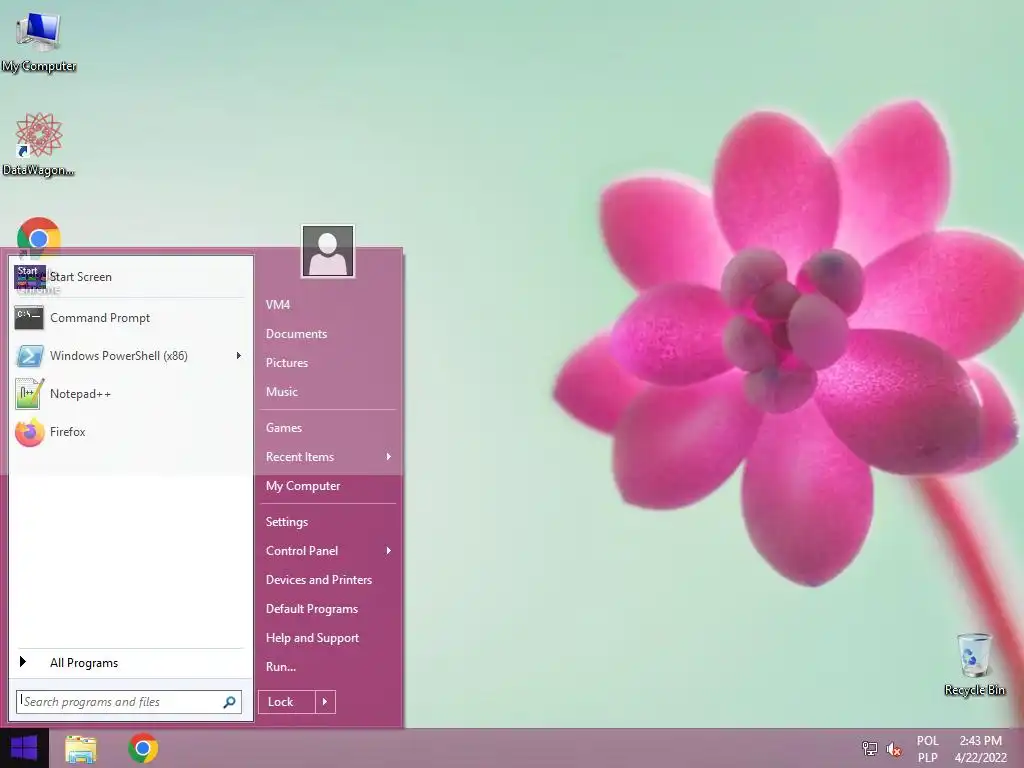Open shutdown options arrow beside Lock
Screen dimensions: 1024x768
325,702
